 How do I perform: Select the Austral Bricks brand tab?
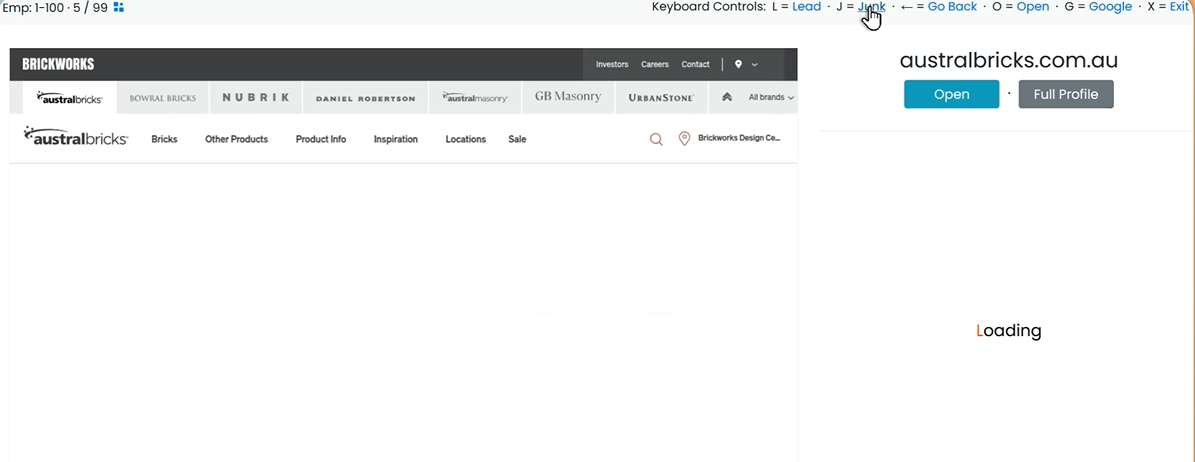pos(69,98)
